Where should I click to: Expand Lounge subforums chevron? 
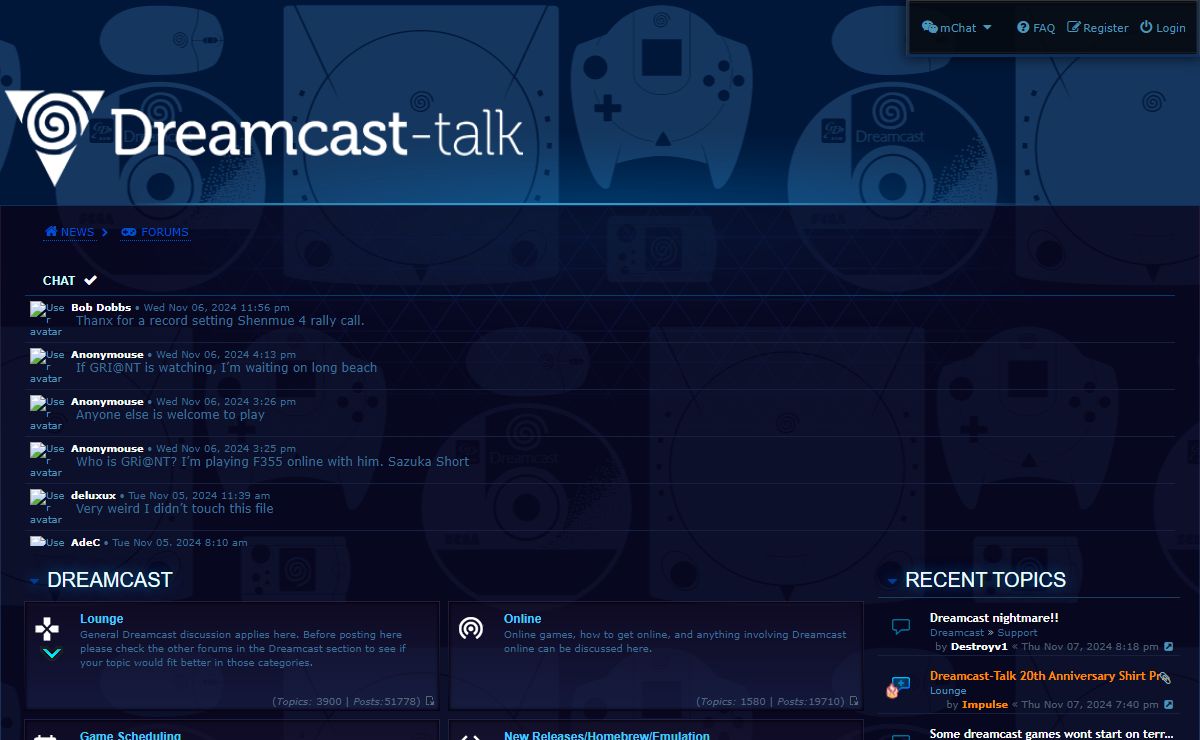(x=52, y=653)
